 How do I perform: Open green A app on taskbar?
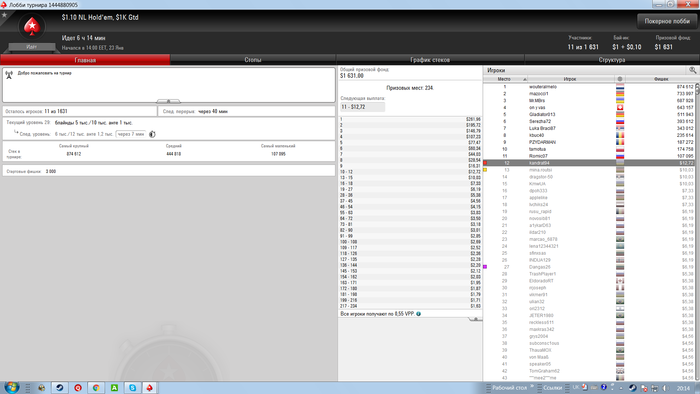click(x=114, y=388)
